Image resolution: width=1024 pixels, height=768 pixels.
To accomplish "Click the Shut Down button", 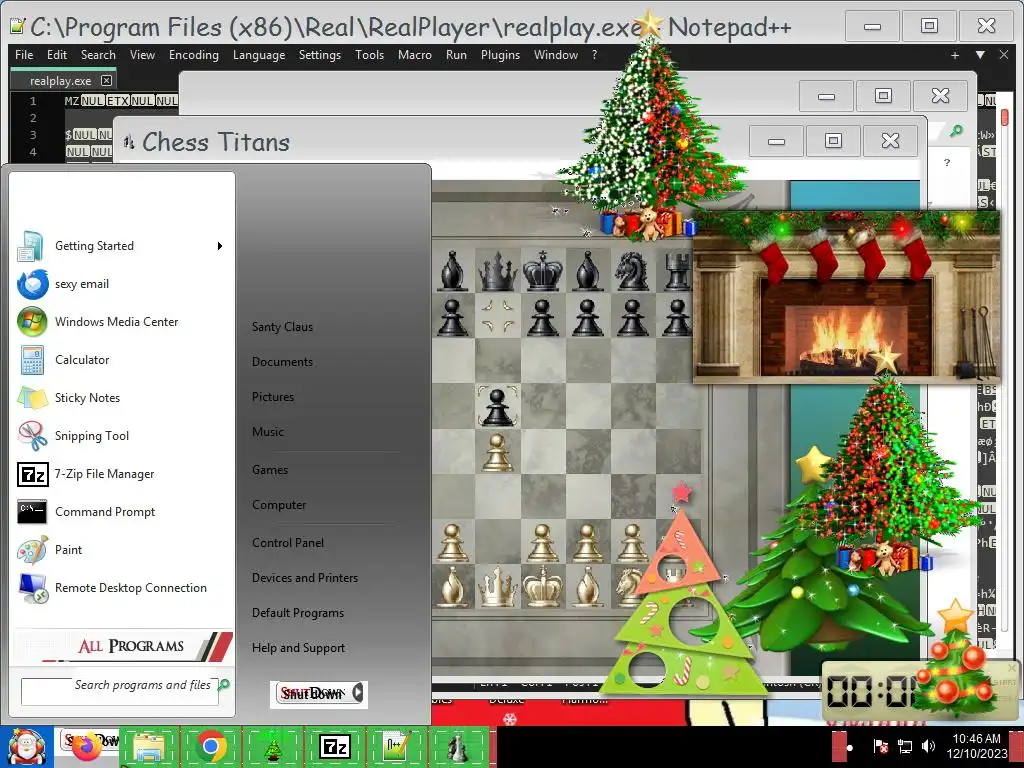I will (x=312, y=694).
